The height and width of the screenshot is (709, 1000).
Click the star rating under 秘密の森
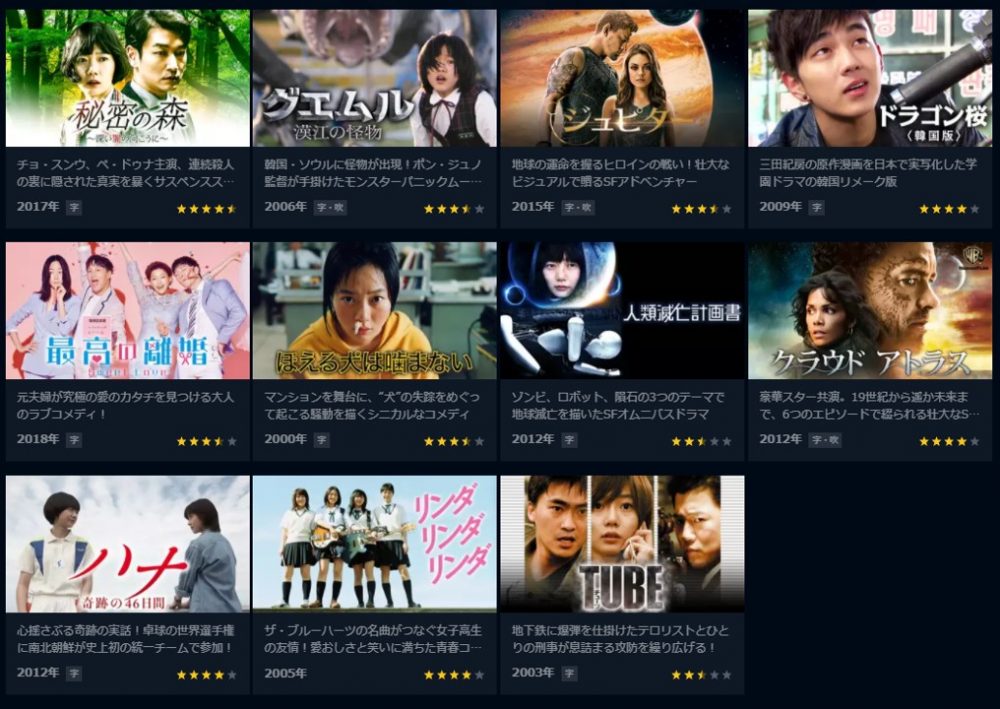pyautogui.click(x=206, y=208)
